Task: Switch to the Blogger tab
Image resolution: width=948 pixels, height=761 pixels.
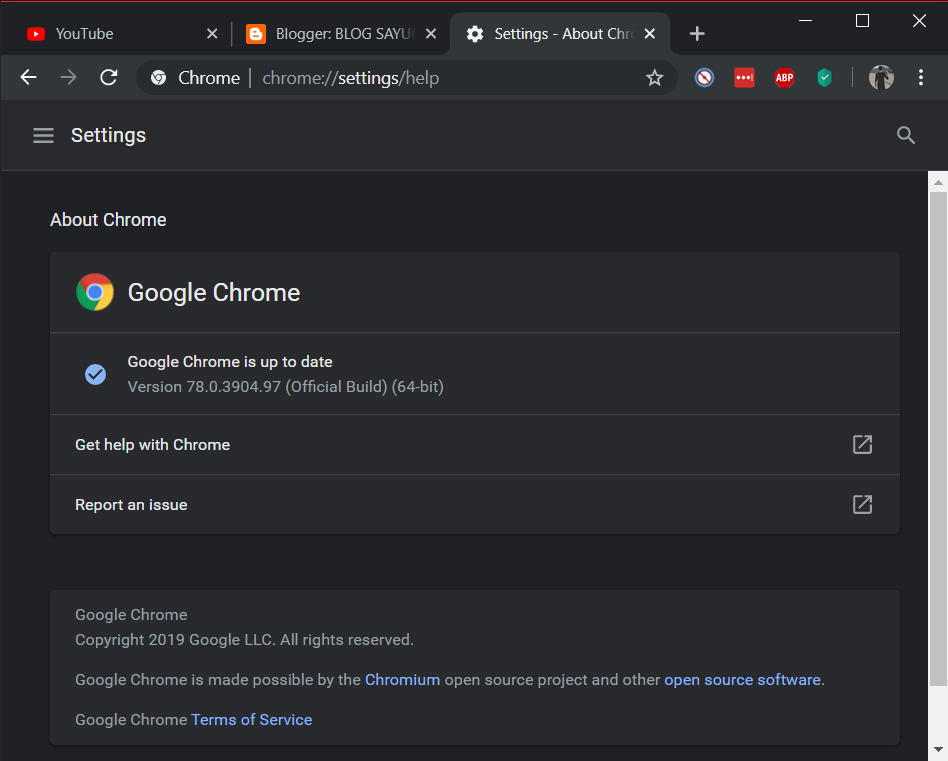Action: 330,34
